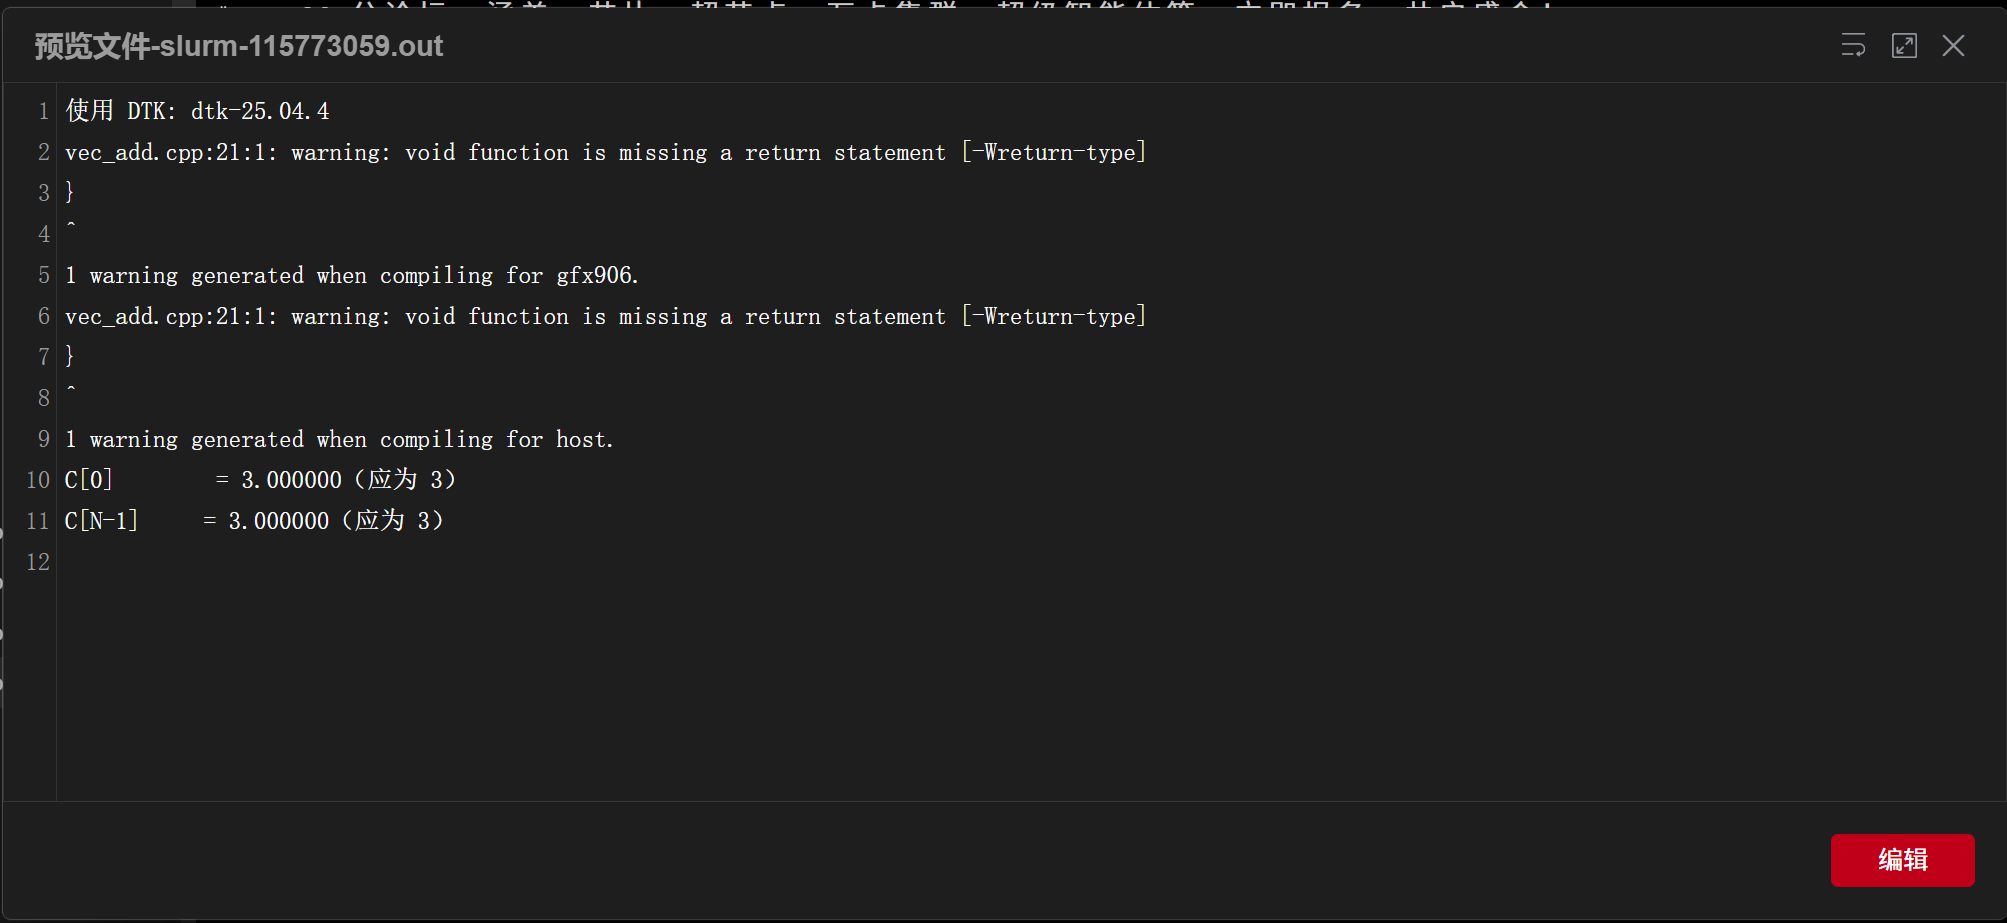Click closing brace on line 7
The height and width of the screenshot is (923, 2007).
70,356
